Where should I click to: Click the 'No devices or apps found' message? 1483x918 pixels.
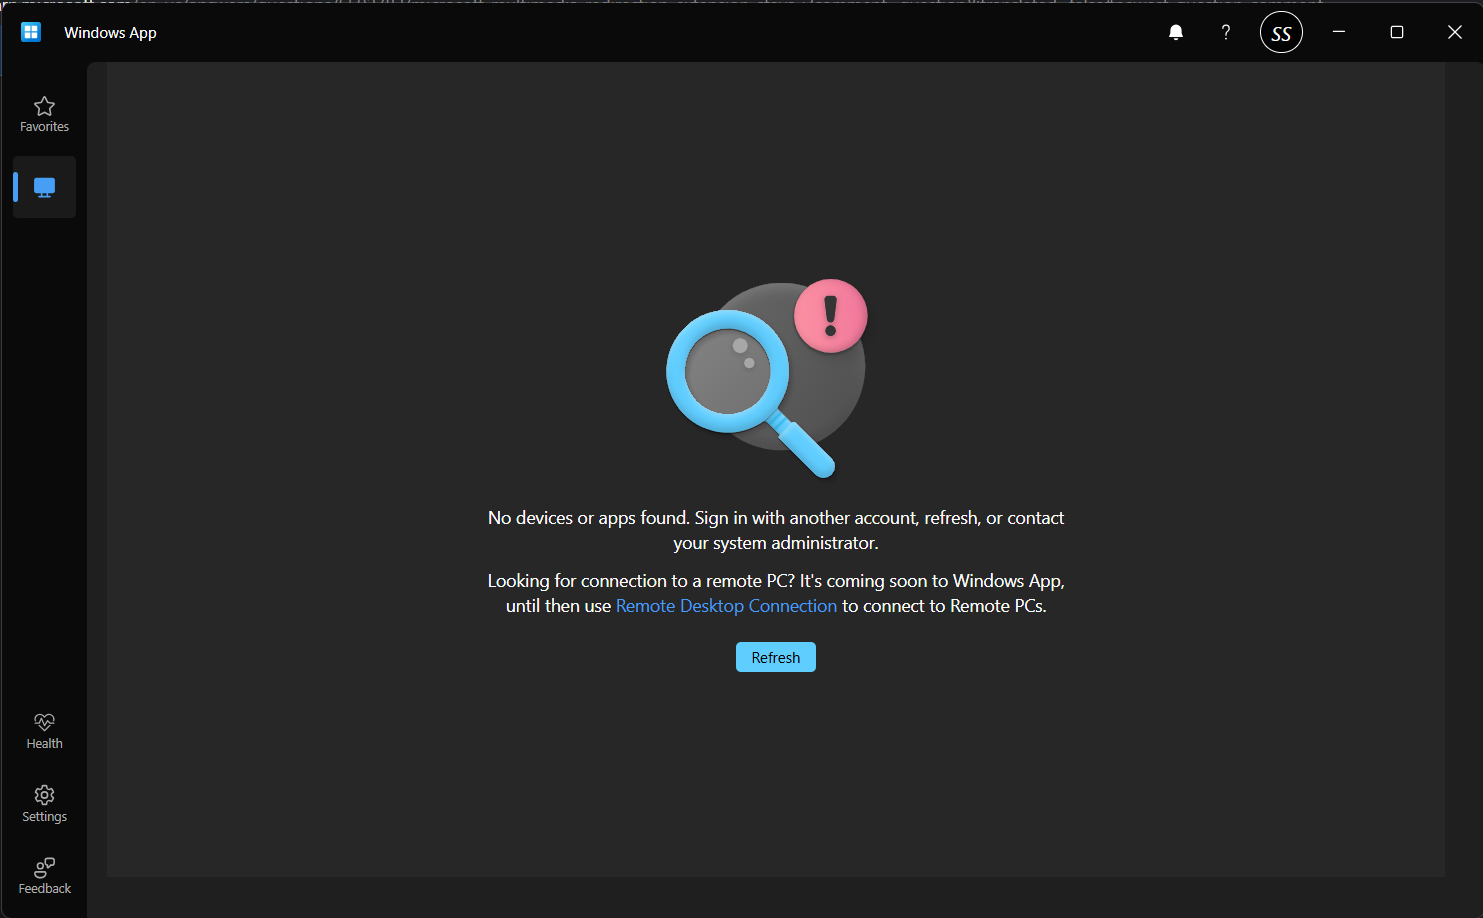point(776,530)
